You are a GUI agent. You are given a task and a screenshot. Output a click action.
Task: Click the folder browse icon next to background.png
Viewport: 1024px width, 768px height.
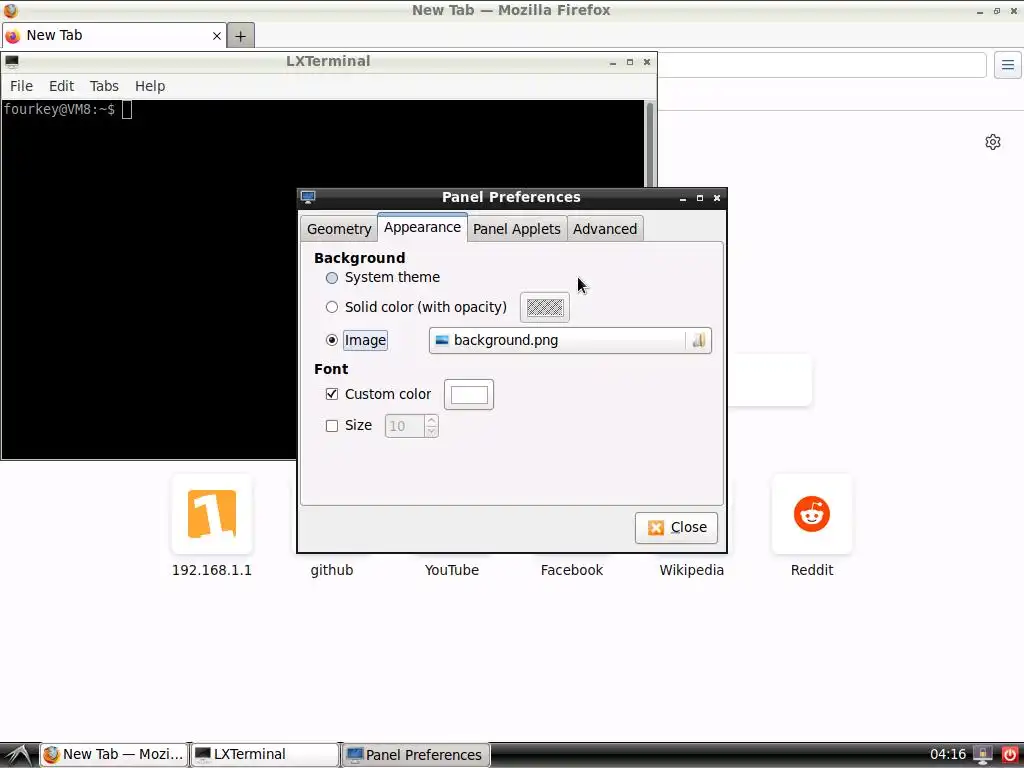tap(698, 340)
